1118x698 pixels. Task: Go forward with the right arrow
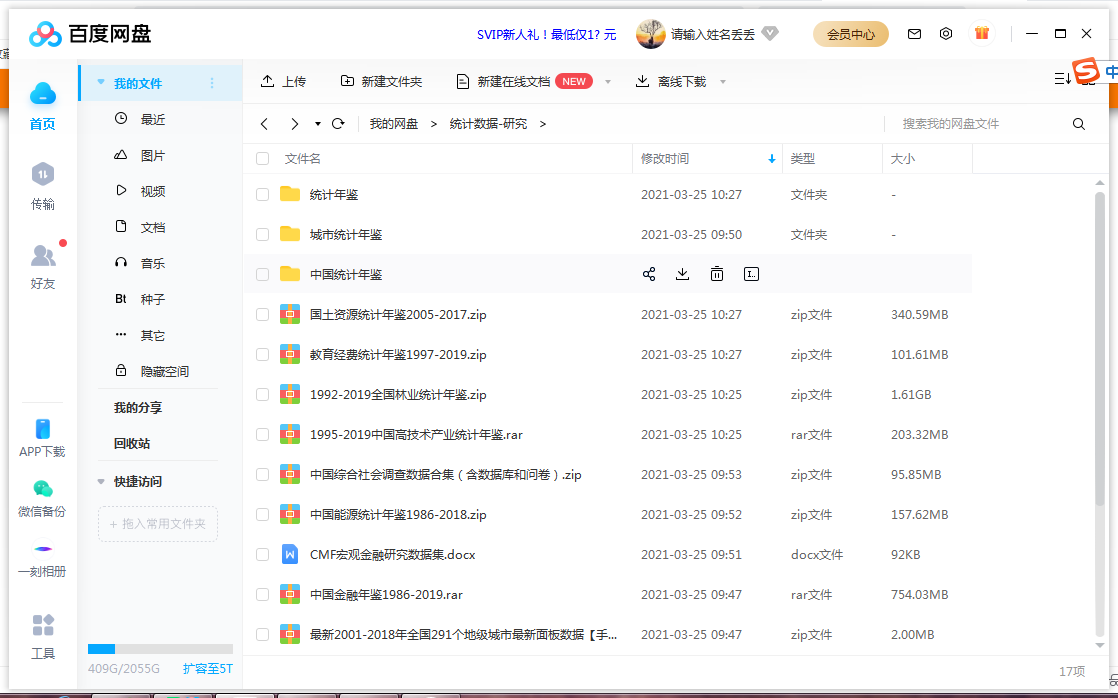[x=294, y=124]
